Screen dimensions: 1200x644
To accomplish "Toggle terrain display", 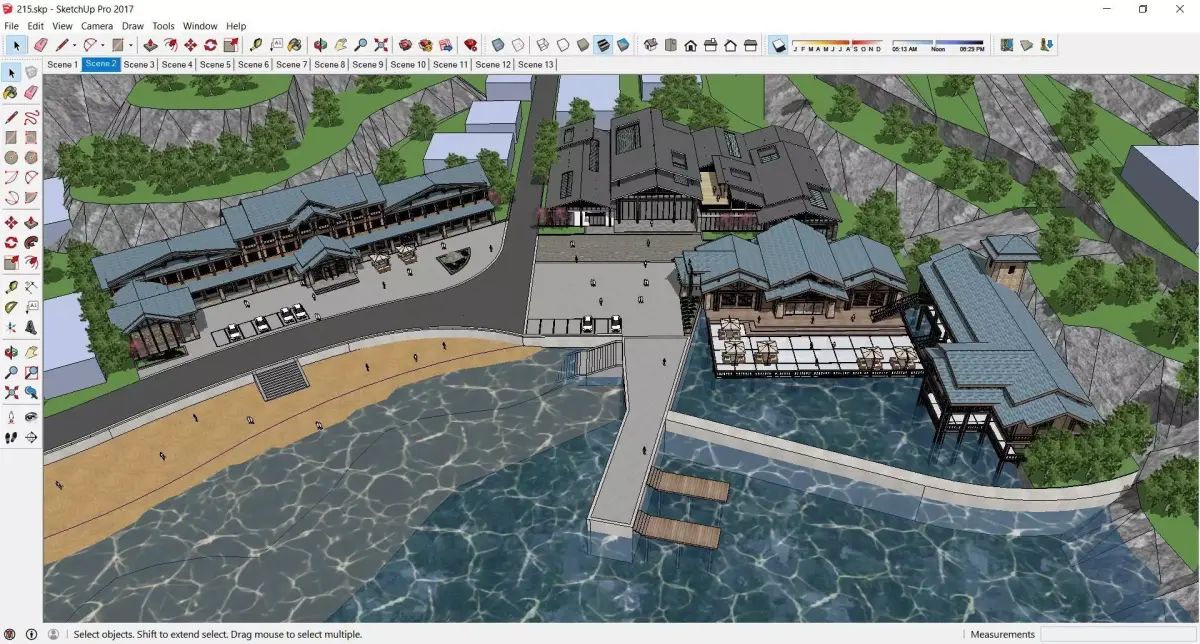I will pos(1026,45).
